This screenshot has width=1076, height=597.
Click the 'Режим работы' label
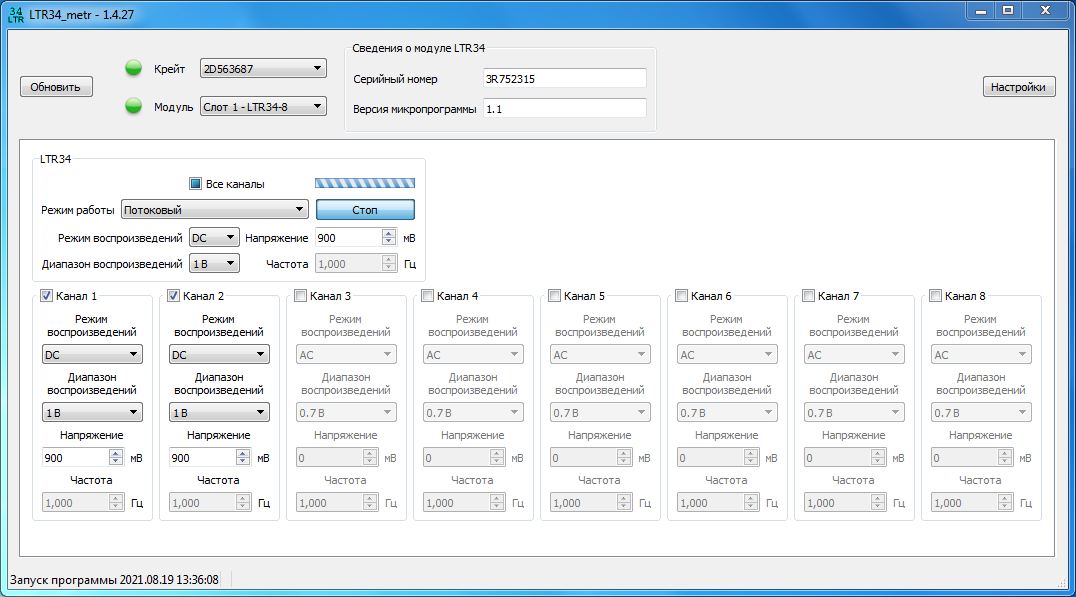[78, 210]
